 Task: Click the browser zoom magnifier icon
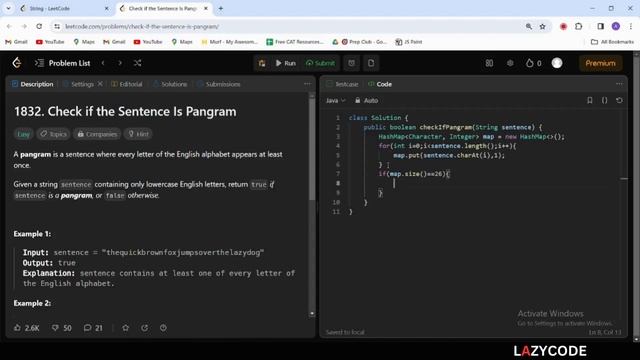tap(529, 26)
